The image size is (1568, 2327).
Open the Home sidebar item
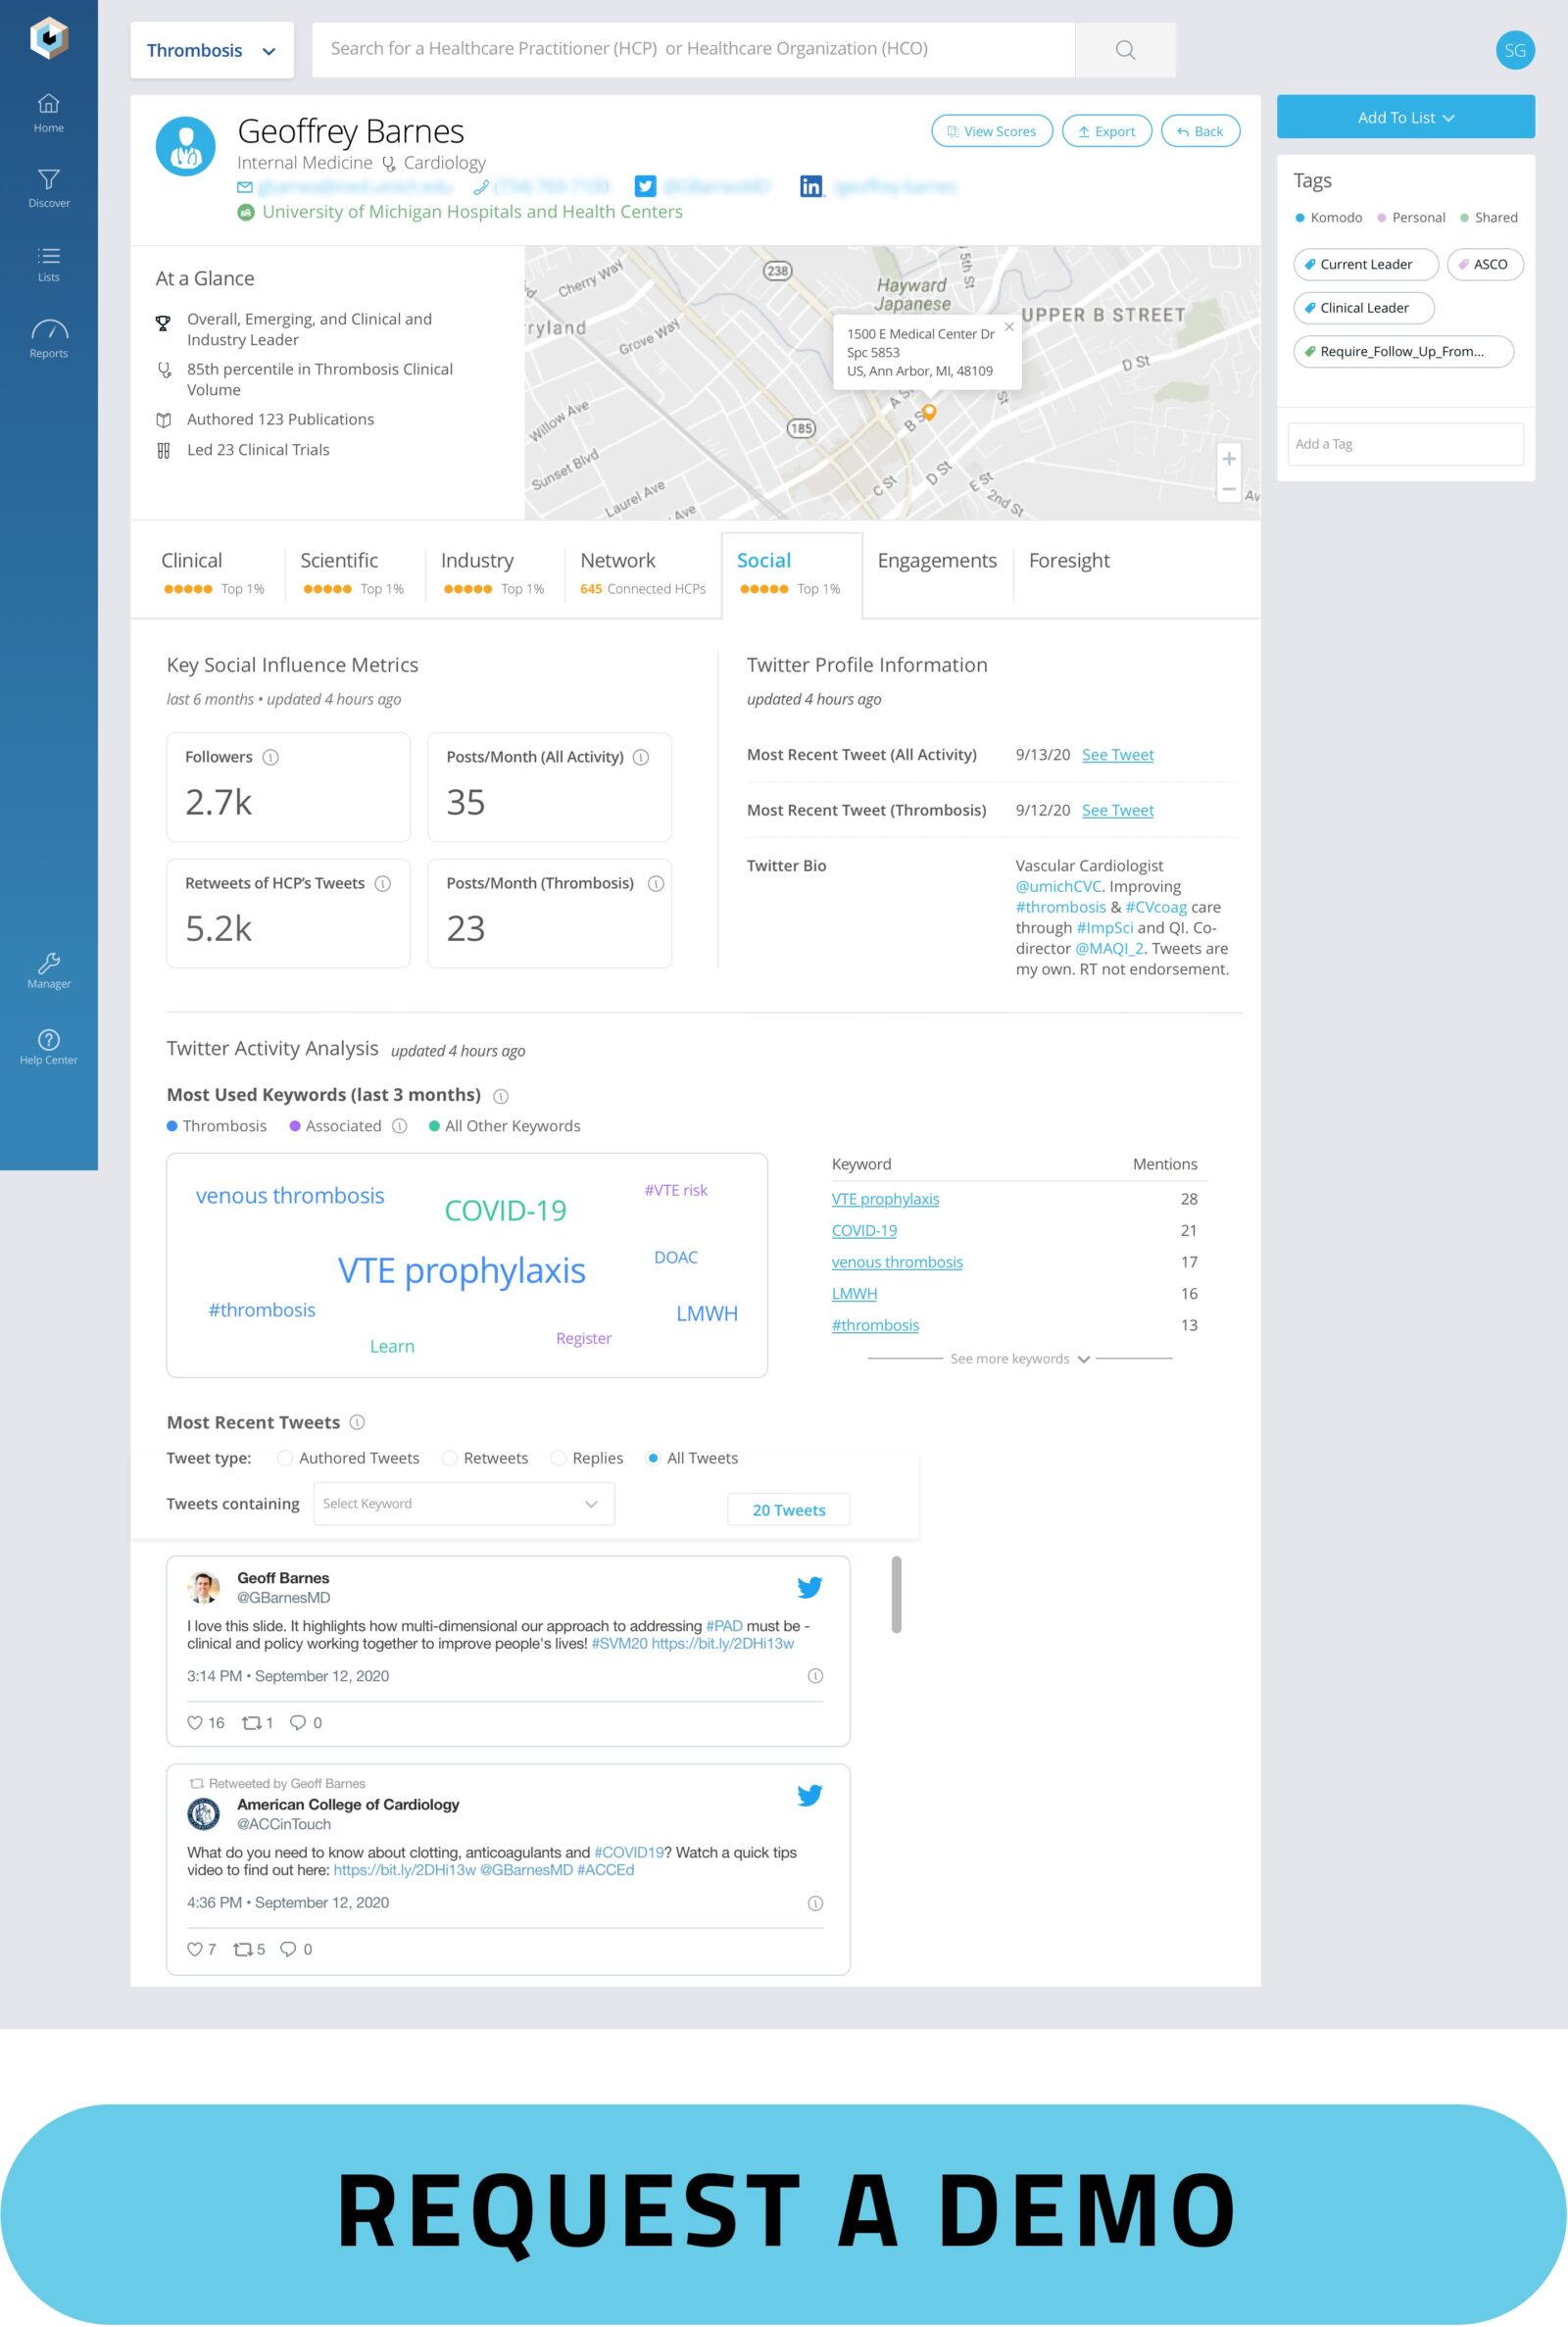click(x=48, y=113)
